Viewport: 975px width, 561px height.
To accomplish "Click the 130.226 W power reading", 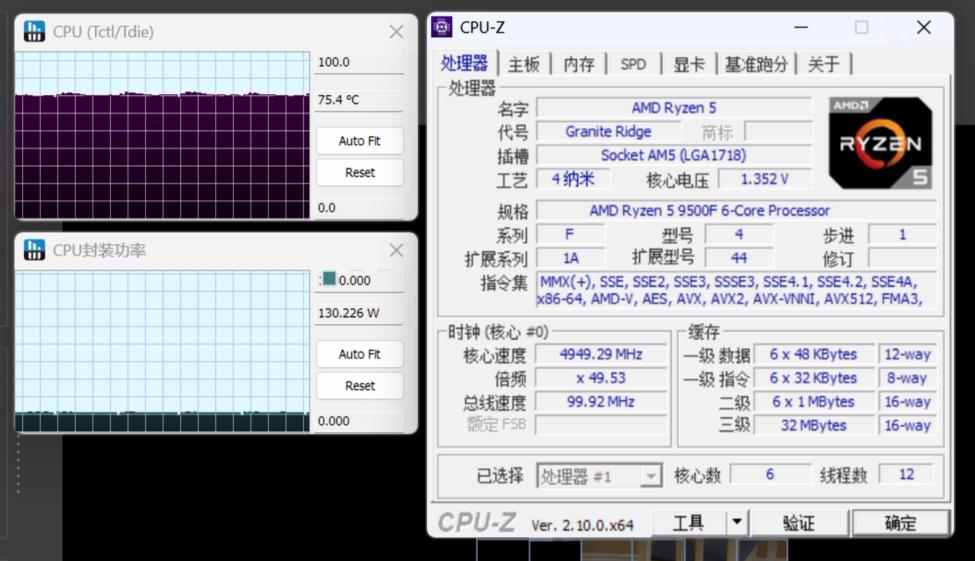I will point(359,313).
